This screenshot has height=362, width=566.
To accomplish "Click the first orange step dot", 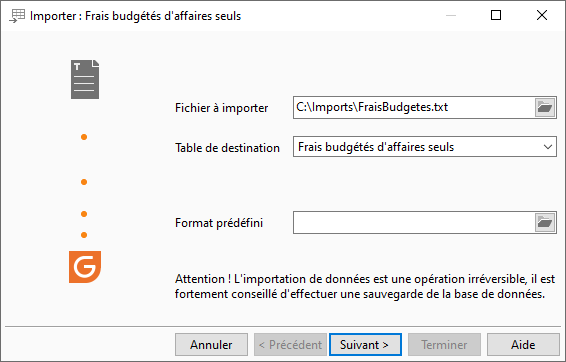I will click(84, 137).
